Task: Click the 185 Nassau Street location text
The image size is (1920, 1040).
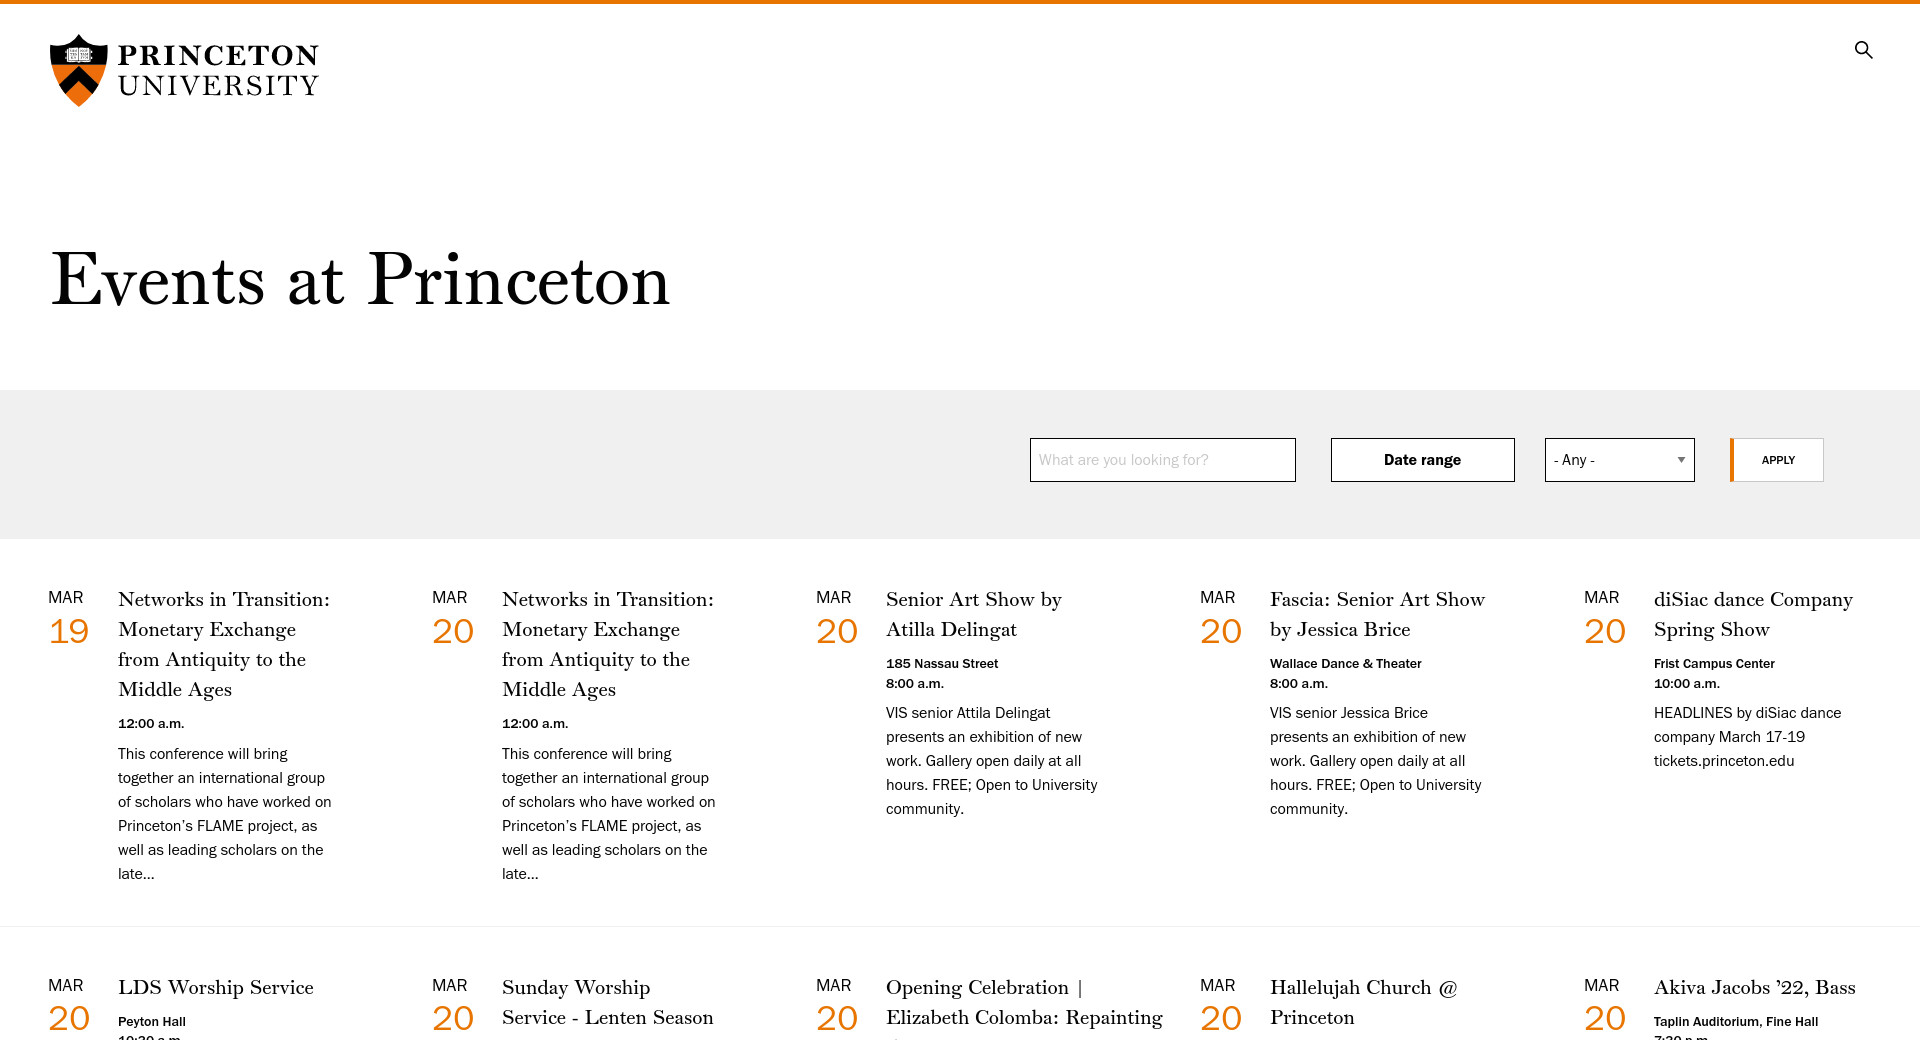Action: [x=941, y=663]
